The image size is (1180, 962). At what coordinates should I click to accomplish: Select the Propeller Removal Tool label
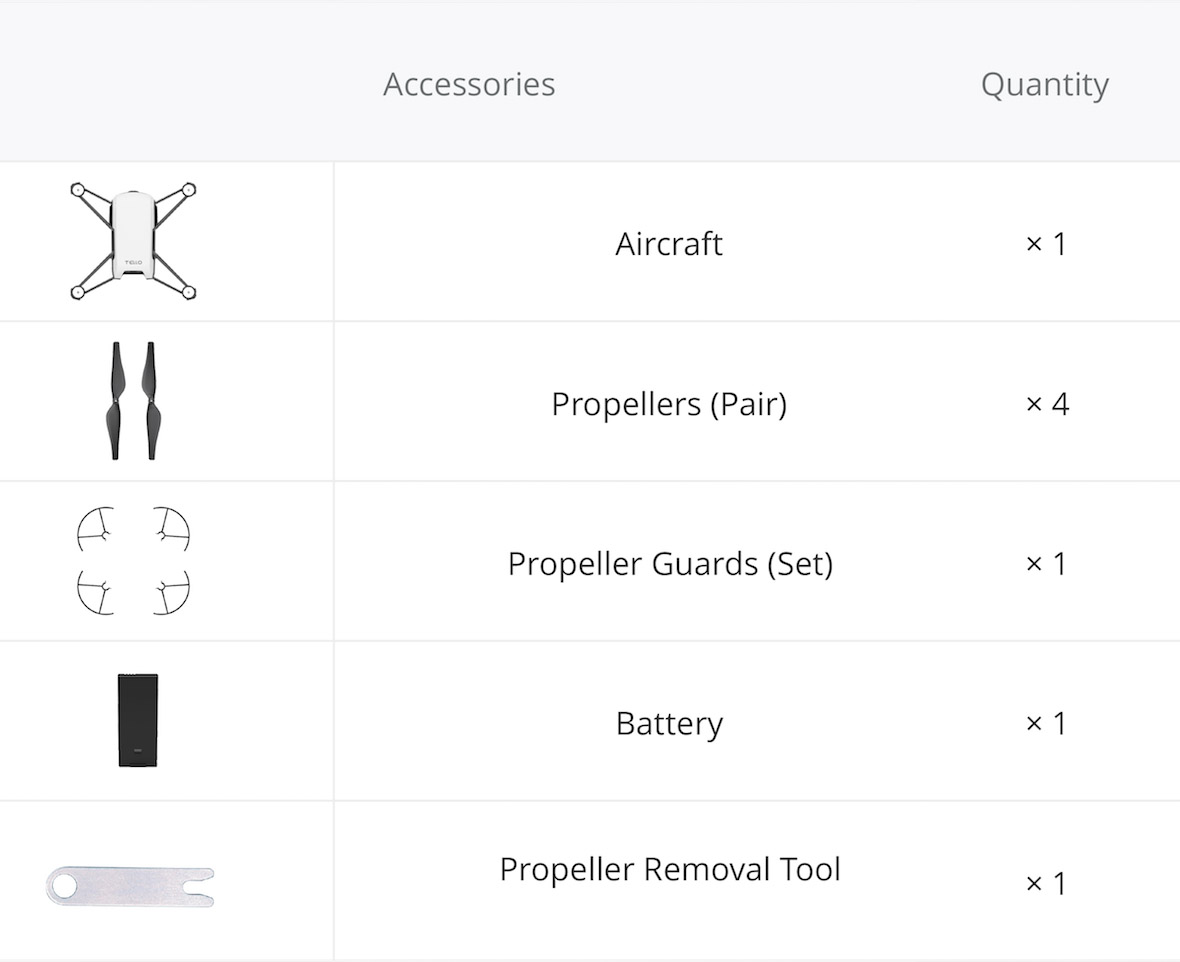[670, 869]
